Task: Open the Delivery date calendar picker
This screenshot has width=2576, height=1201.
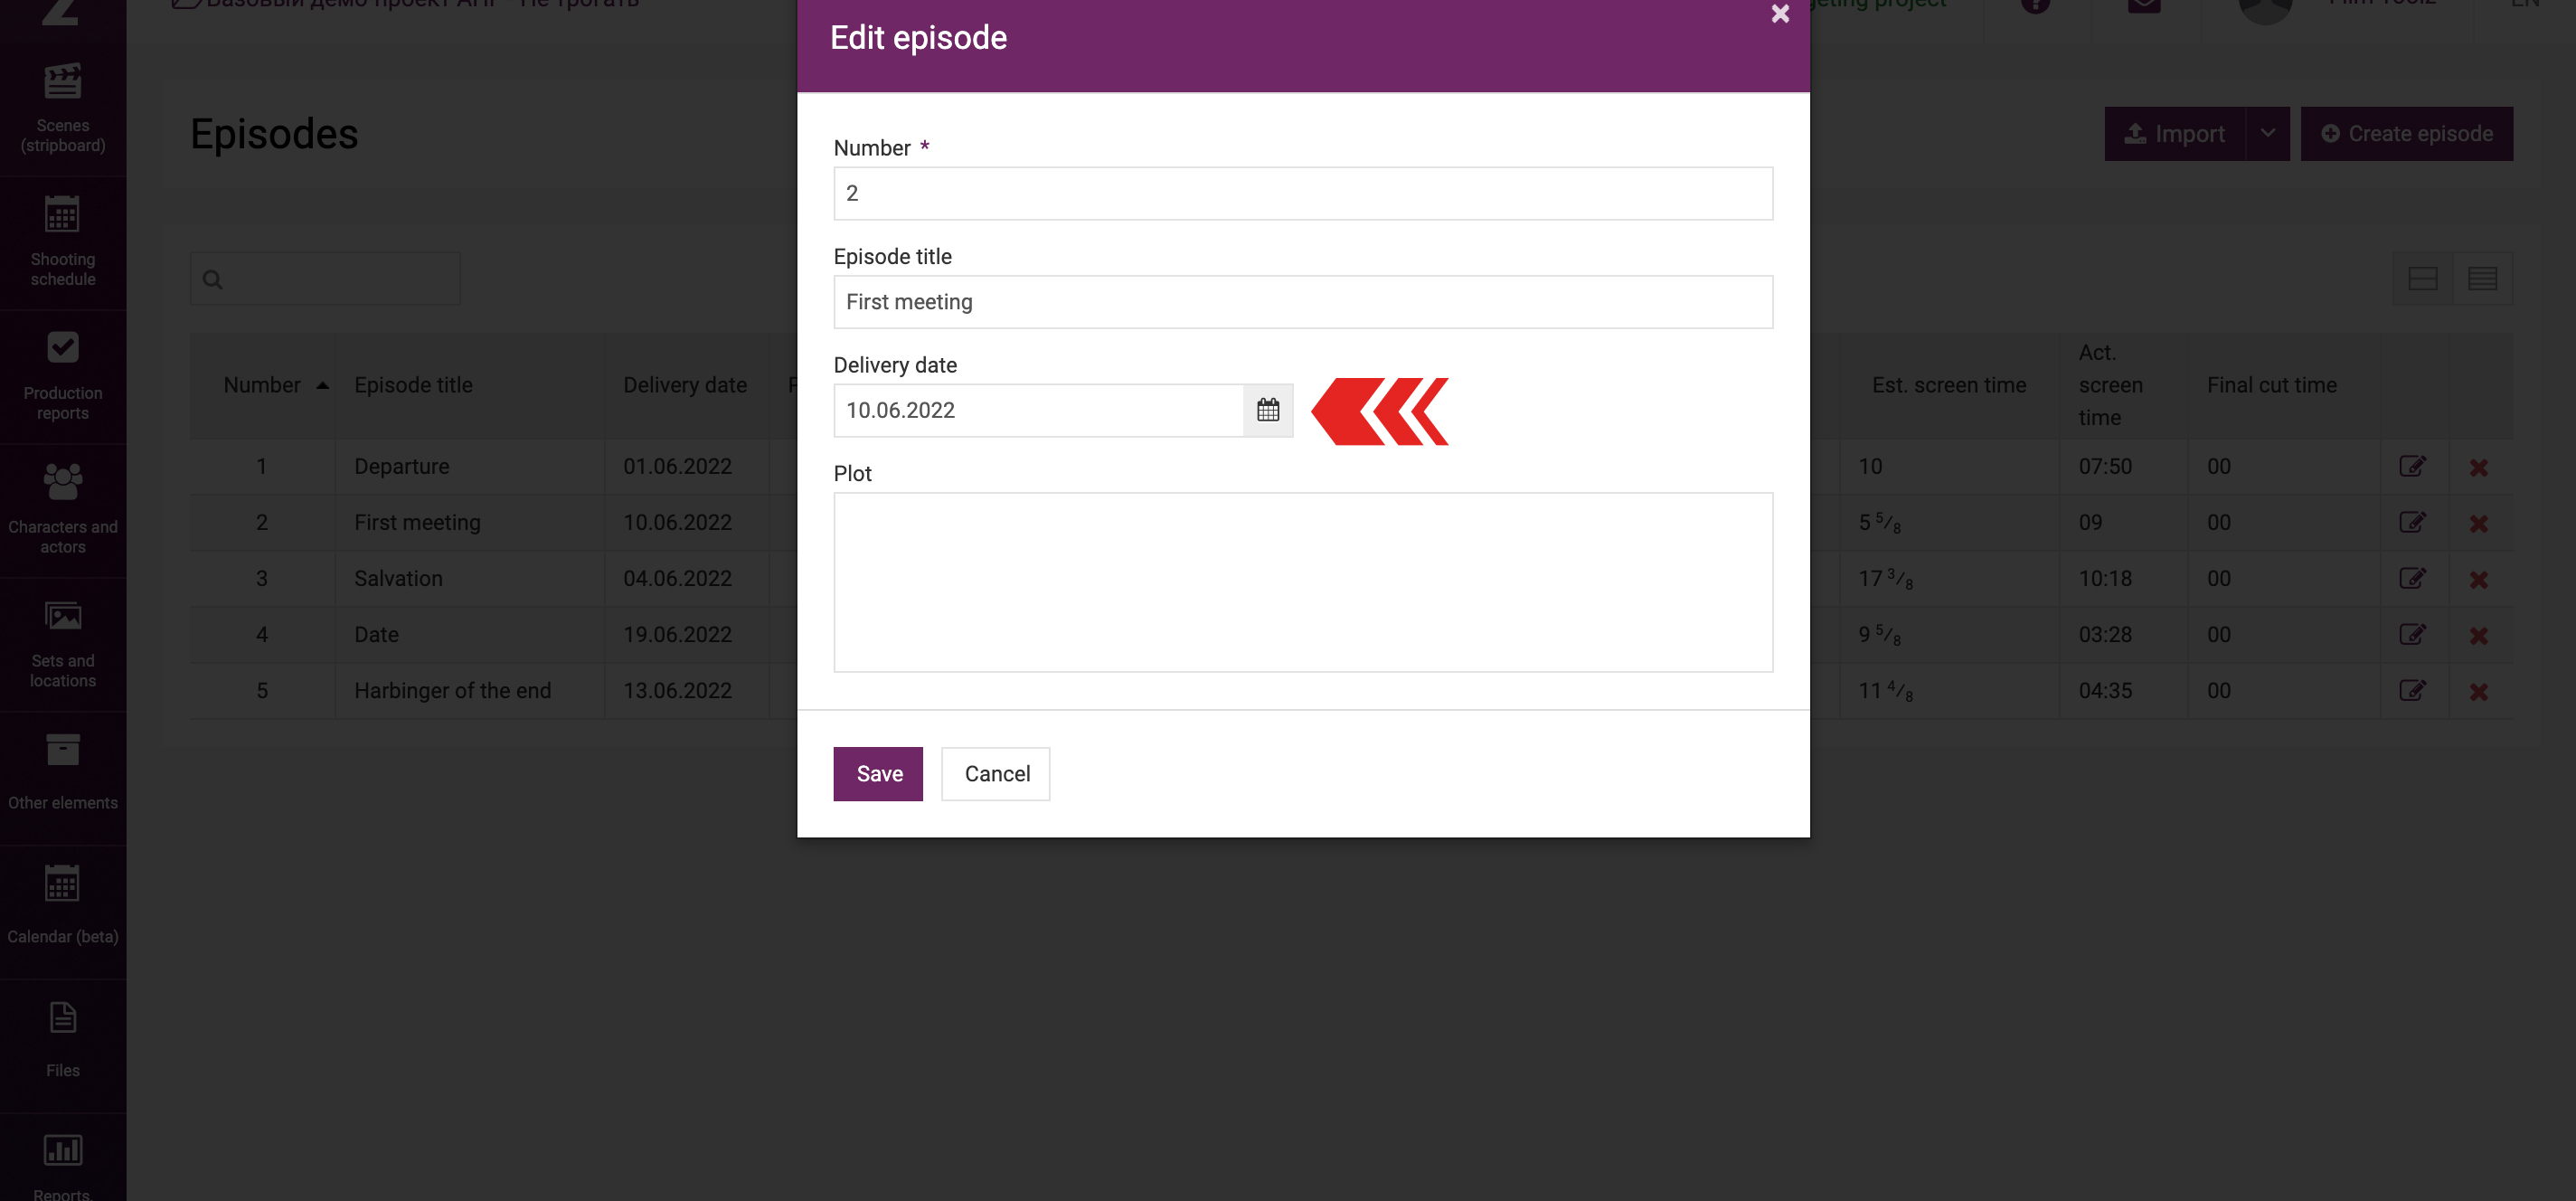Action: pyautogui.click(x=1267, y=410)
